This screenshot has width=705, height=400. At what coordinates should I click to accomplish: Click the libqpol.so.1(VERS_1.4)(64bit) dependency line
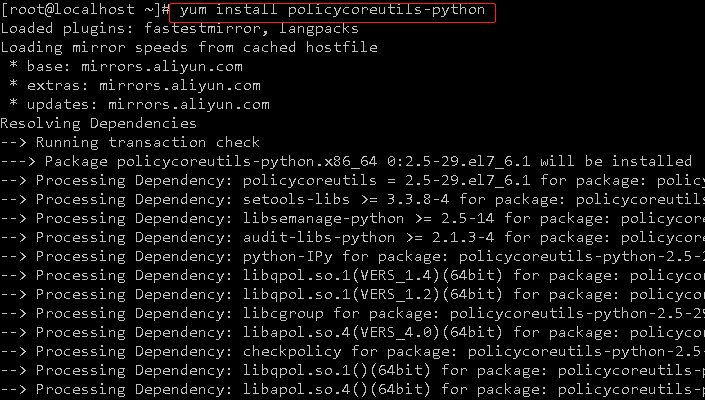[352, 276]
